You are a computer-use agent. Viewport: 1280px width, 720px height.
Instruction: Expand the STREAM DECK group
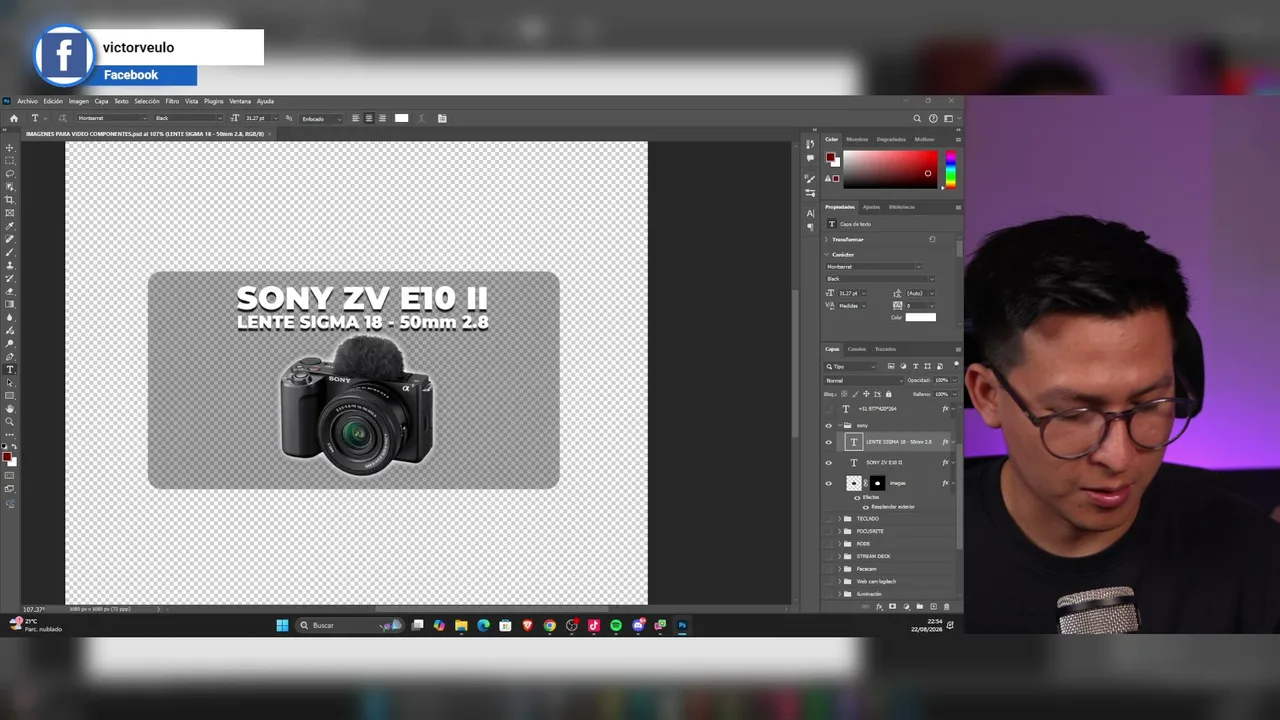click(839, 556)
